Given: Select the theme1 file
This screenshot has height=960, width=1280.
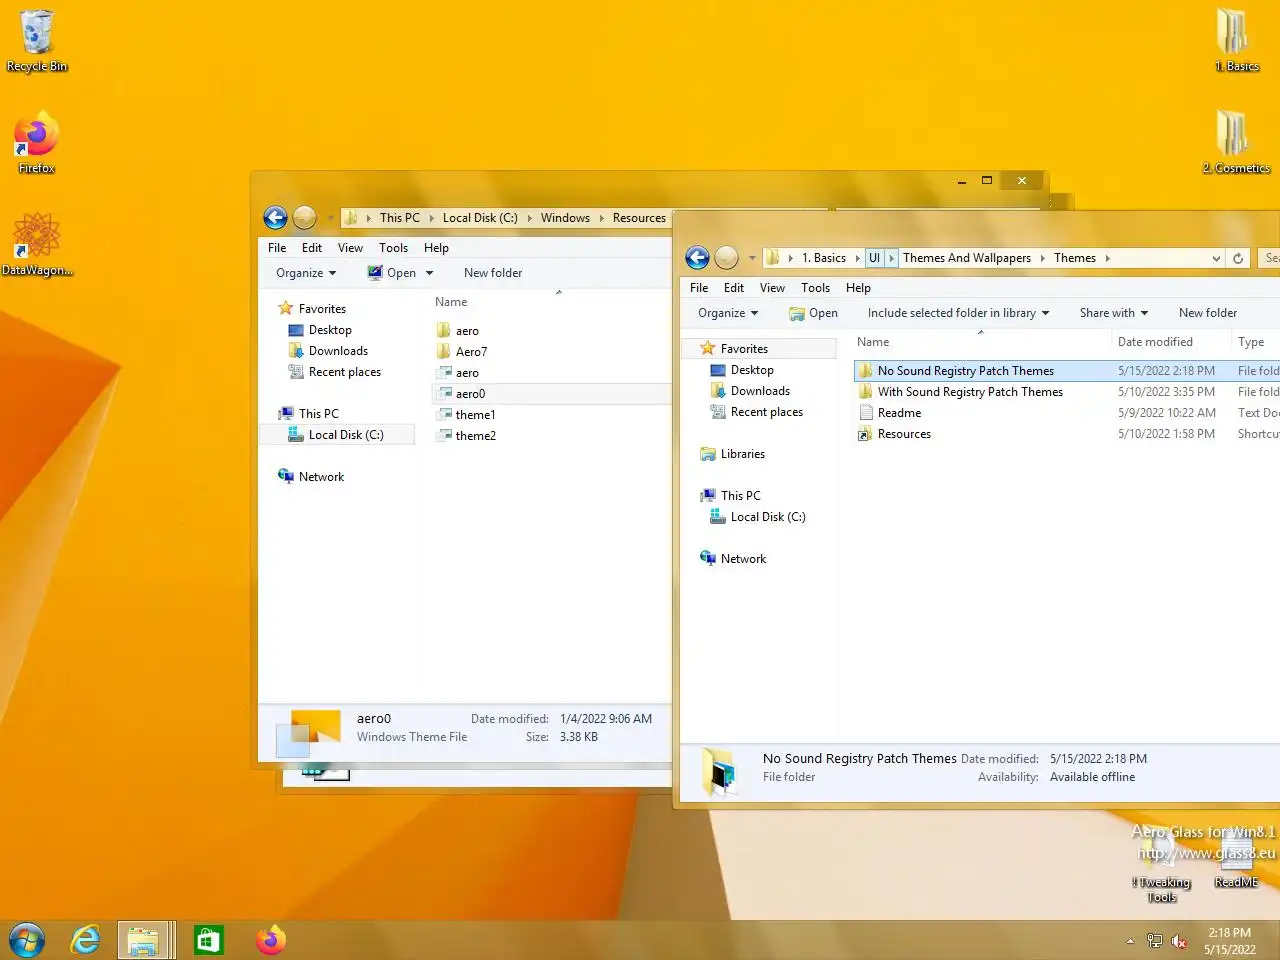Looking at the screenshot, I should tap(475, 415).
